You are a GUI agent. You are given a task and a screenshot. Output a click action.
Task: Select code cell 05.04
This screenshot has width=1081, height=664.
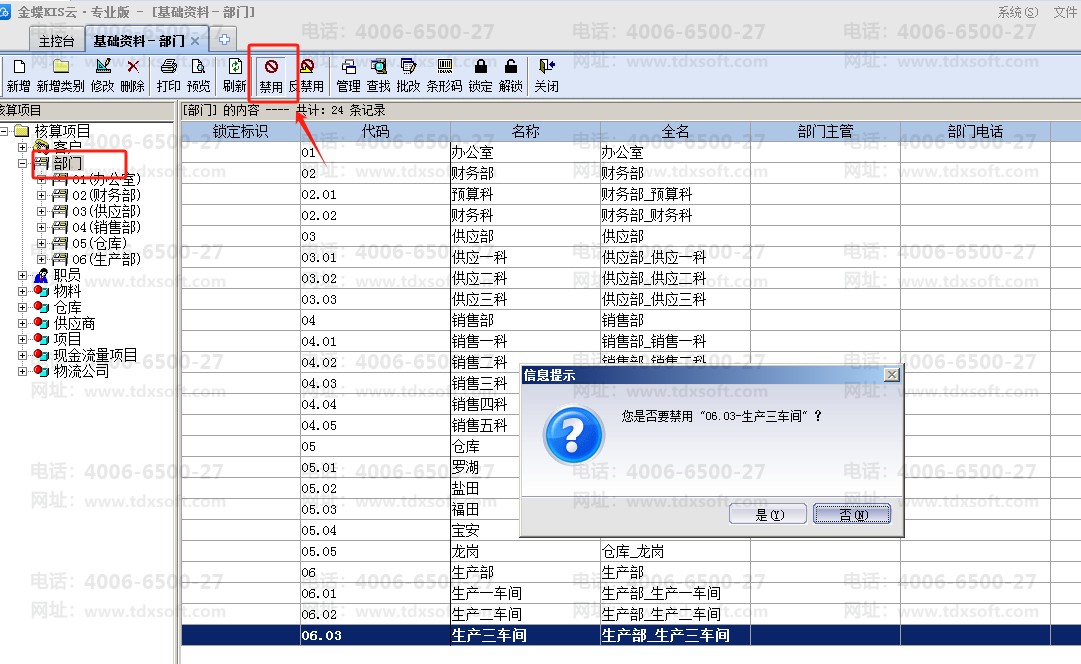click(375, 530)
